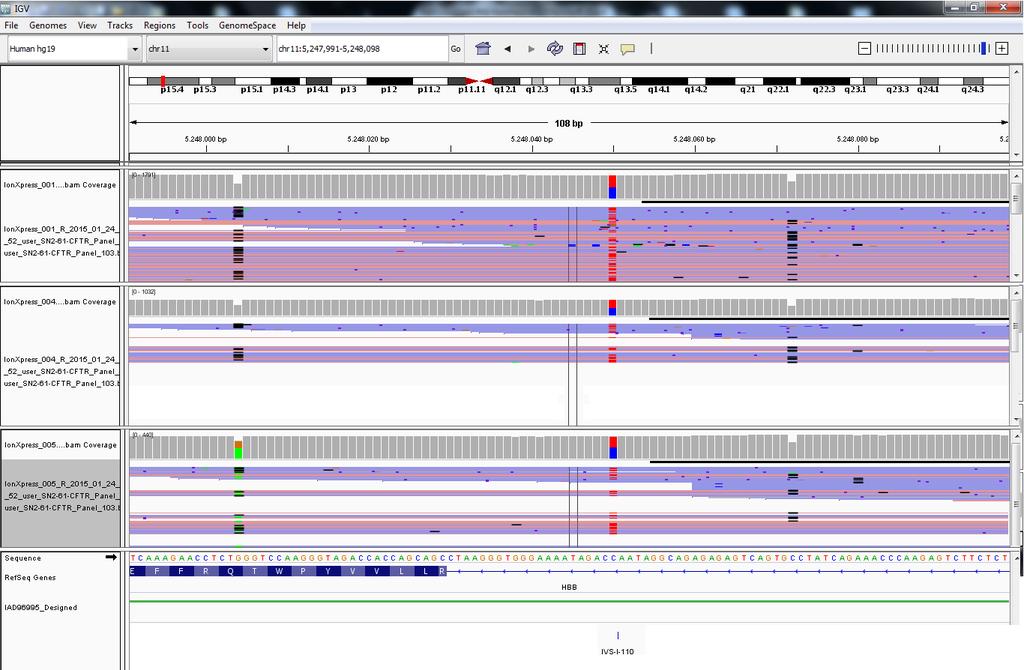Go forward with the right arrow icon
The height and width of the screenshot is (670, 1024).
pyautogui.click(x=531, y=49)
